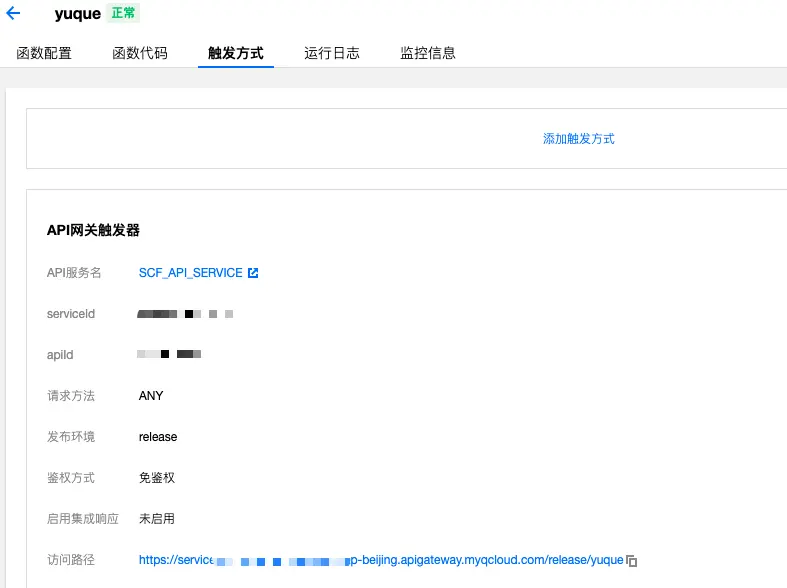Click the 访问路径 label

[x=71, y=560]
